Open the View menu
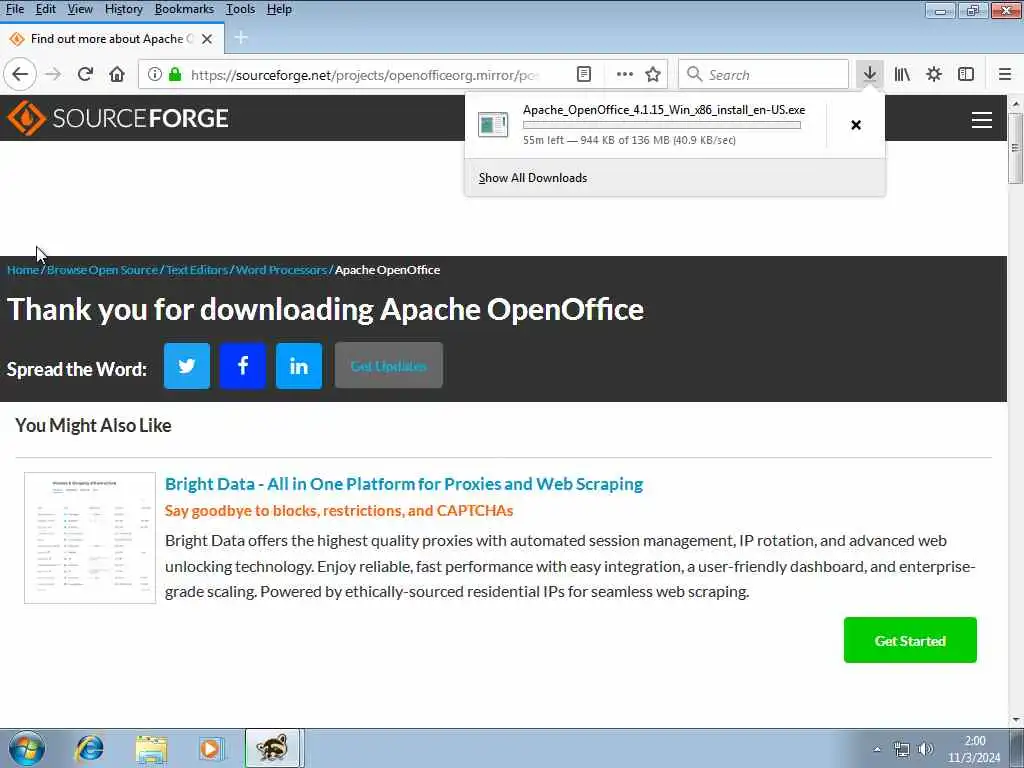This screenshot has width=1024, height=768. (x=80, y=9)
